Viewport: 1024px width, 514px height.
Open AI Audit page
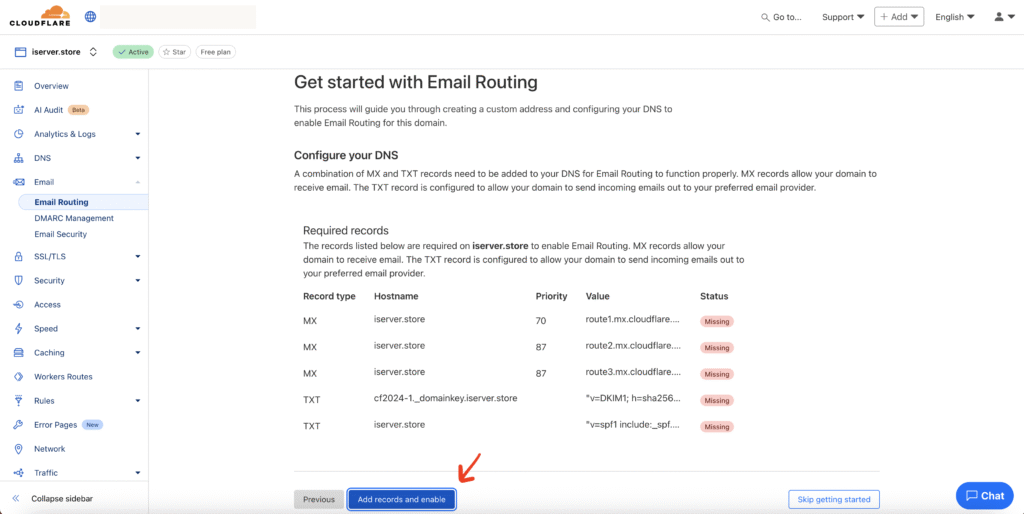click(x=48, y=110)
